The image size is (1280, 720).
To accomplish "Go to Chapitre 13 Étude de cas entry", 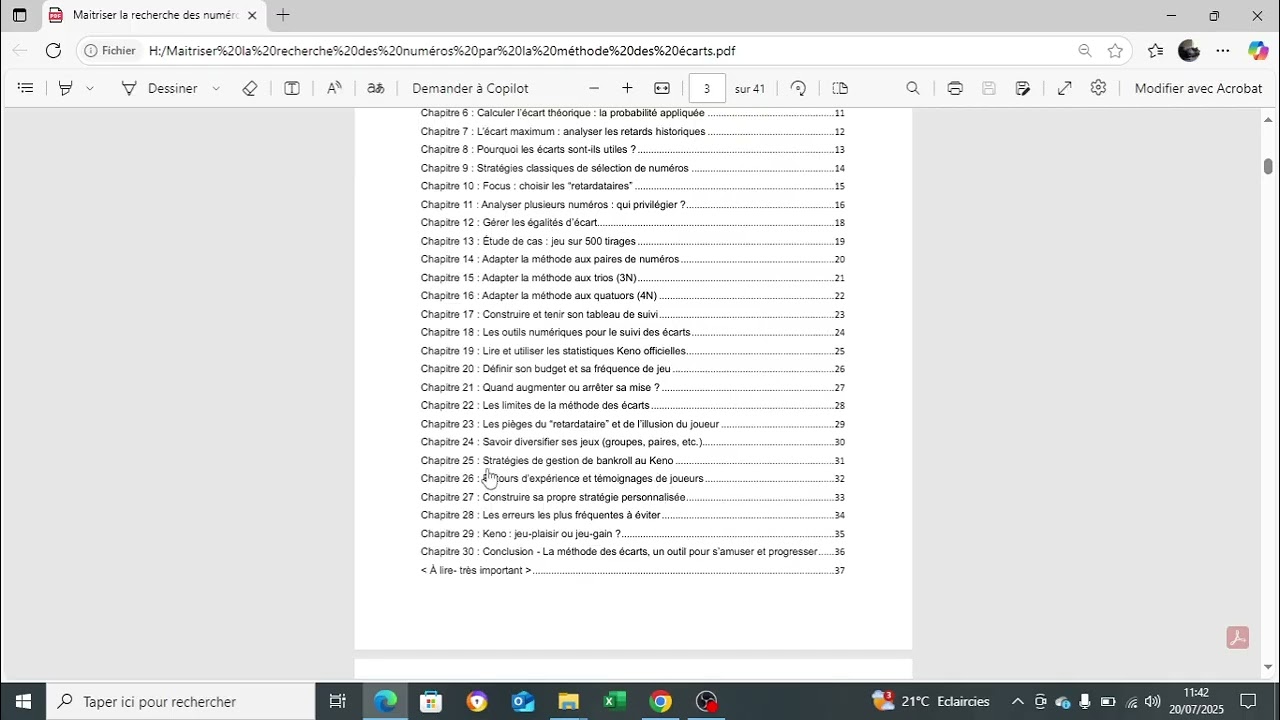I will (633, 241).
